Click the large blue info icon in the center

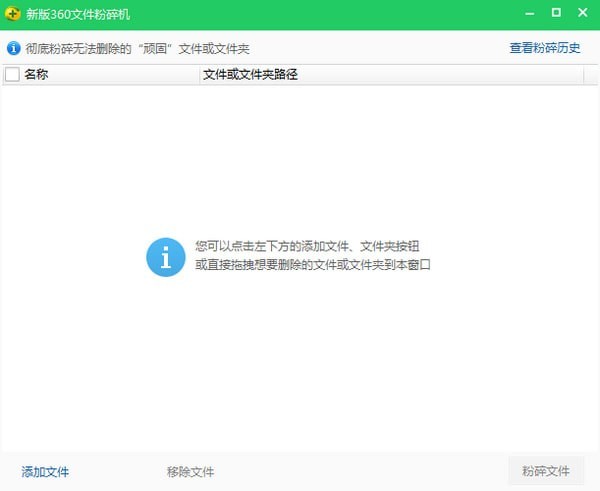point(166,257)
